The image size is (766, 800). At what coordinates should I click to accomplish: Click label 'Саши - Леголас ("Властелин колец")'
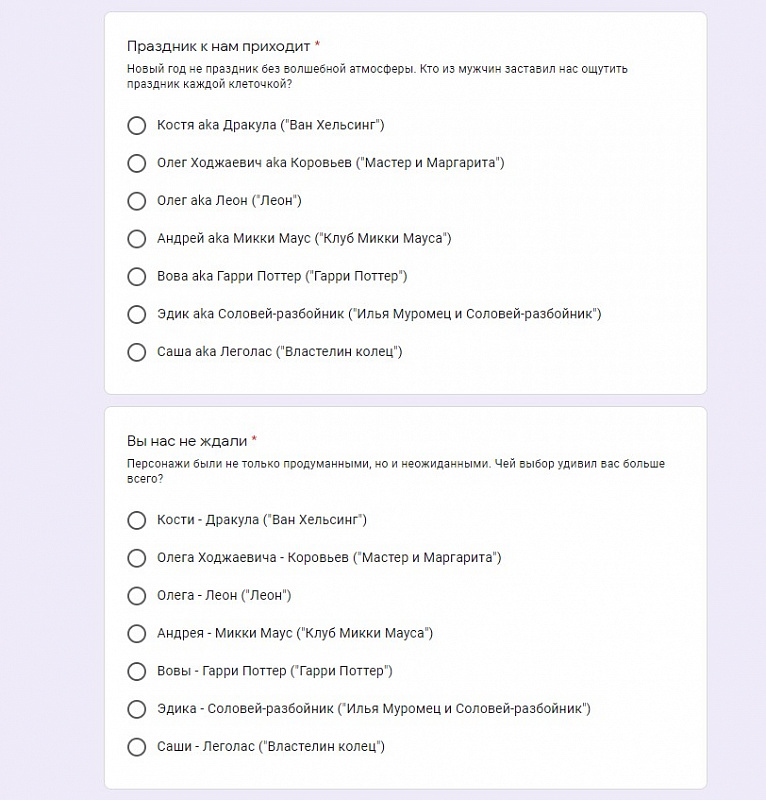coord(270,746)
